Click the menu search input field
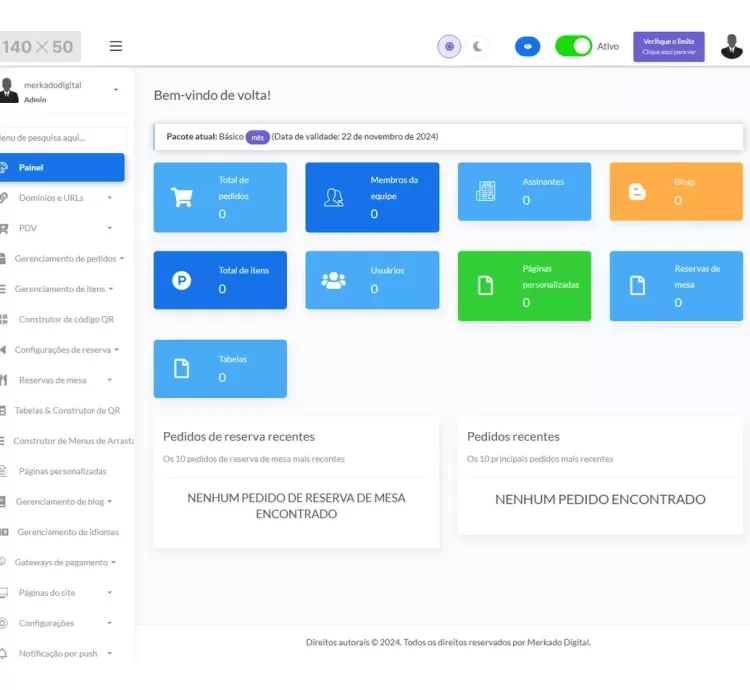This screenshot has width=750, height=690. click(x=62, y=137)
